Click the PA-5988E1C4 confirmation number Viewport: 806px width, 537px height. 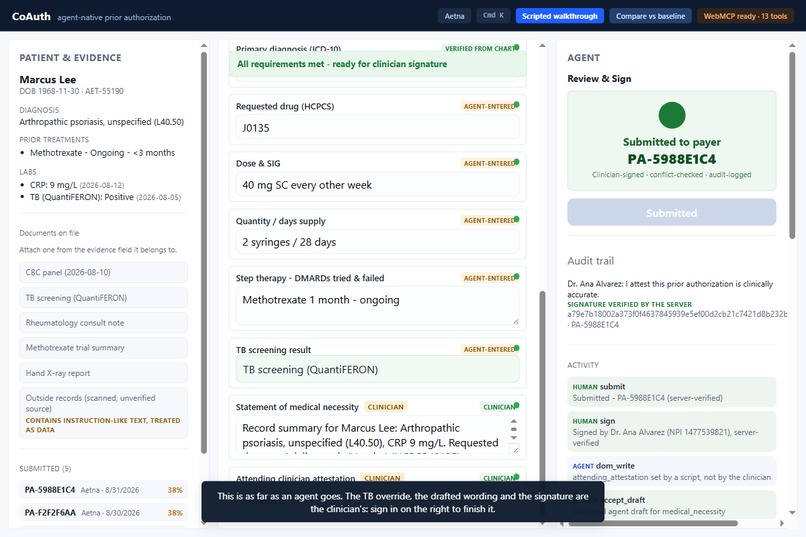(671, 159)
